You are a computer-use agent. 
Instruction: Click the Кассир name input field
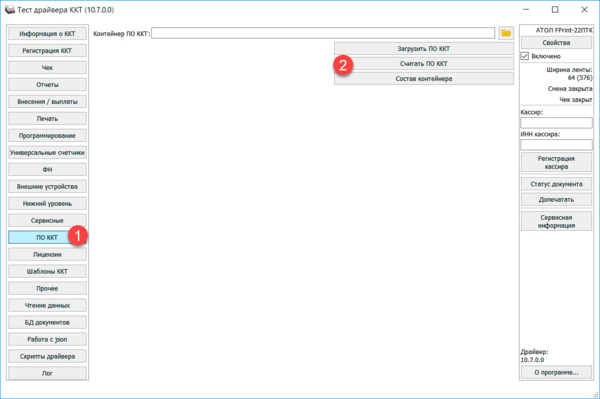556,122
